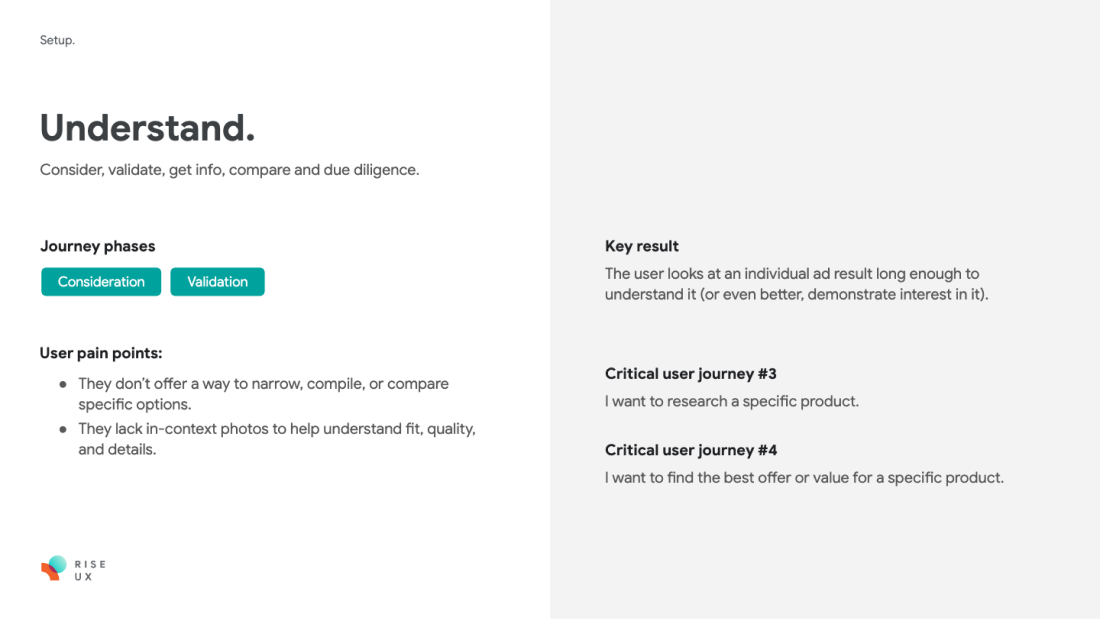Click the Validation phase button
Screen dimensions: 1100x619
tap(217, 281)
